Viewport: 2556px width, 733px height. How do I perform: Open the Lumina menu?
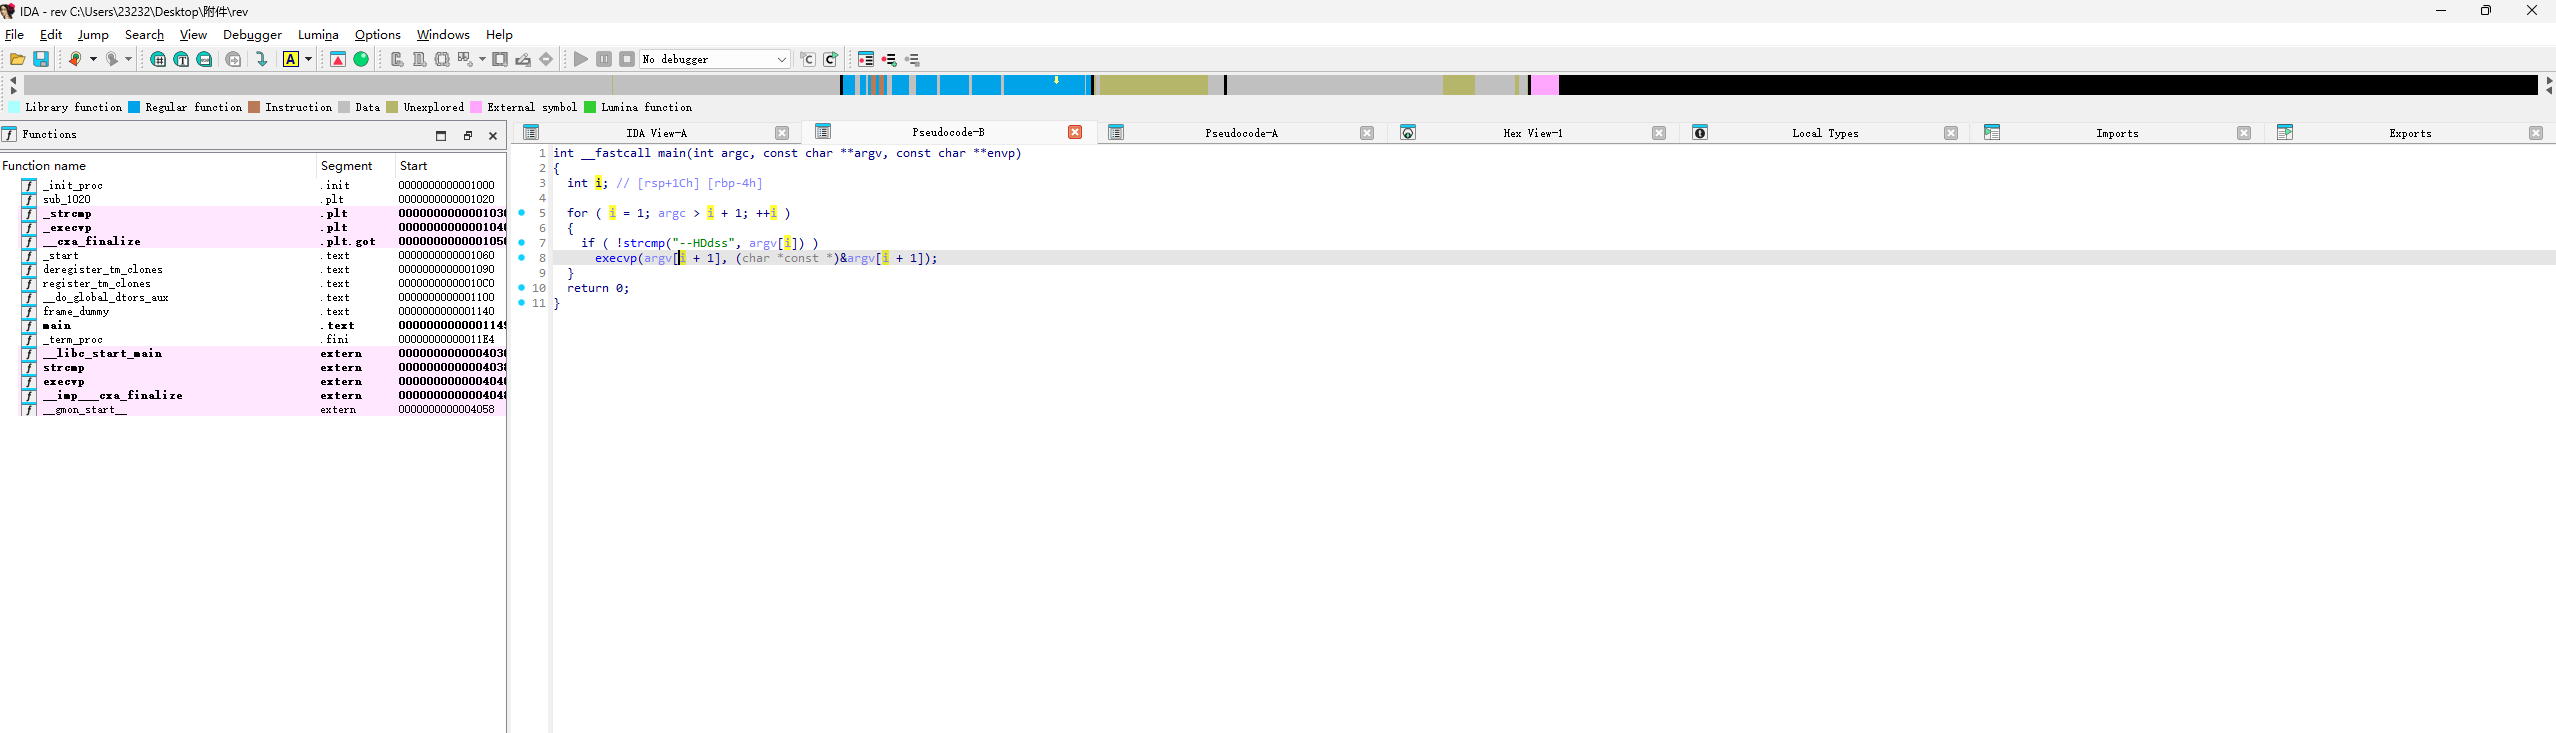tap(318, 35)
